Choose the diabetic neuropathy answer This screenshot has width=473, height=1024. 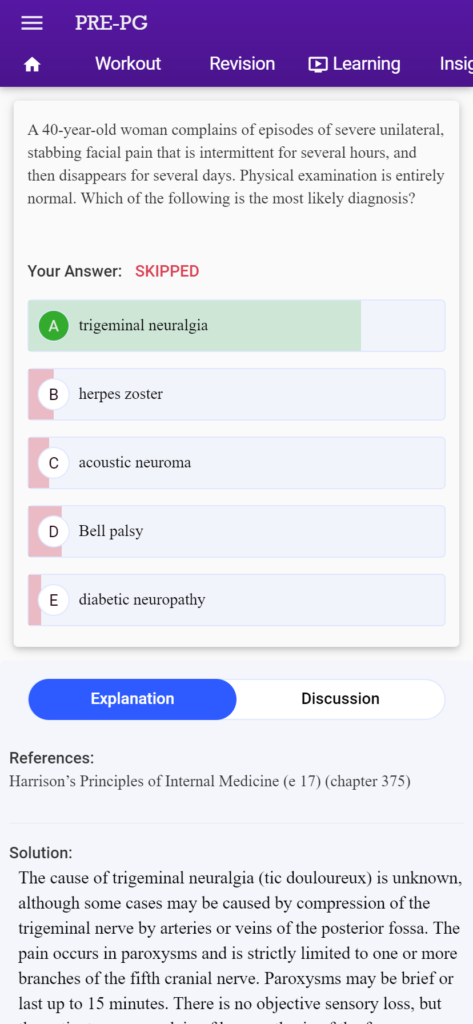(x=236, y=600)
